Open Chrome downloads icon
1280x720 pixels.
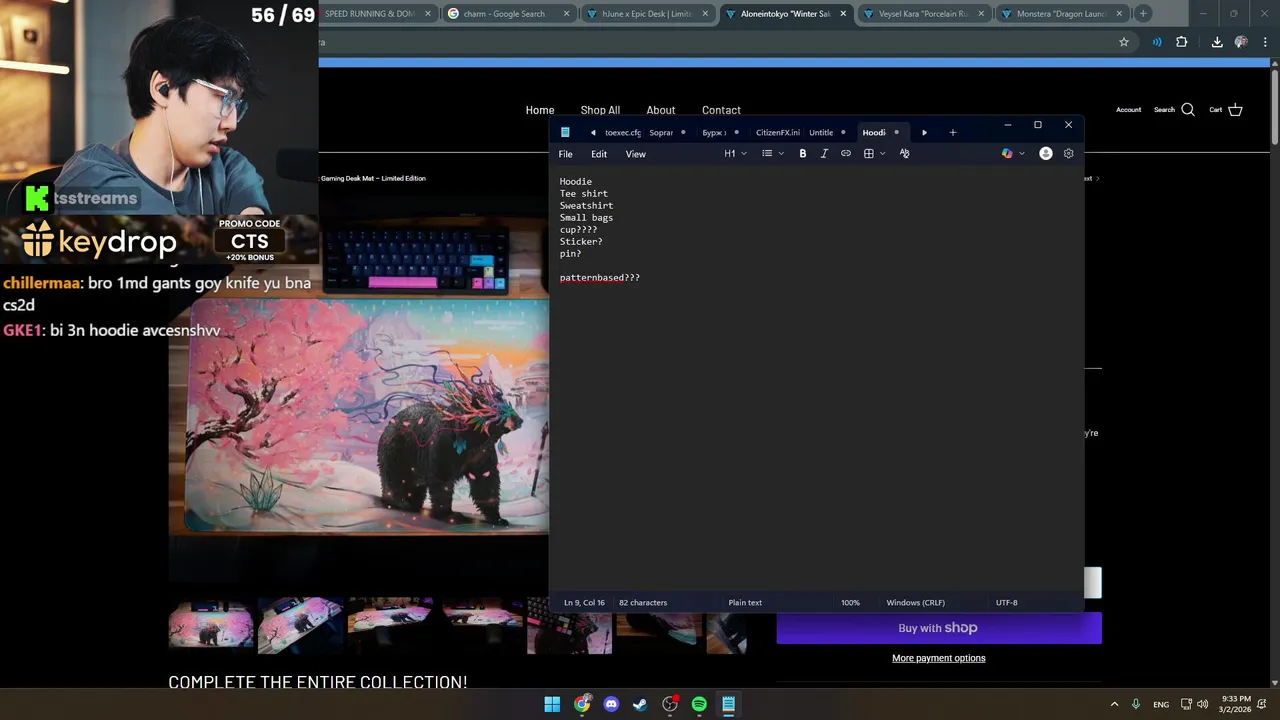coord(1217,42)
